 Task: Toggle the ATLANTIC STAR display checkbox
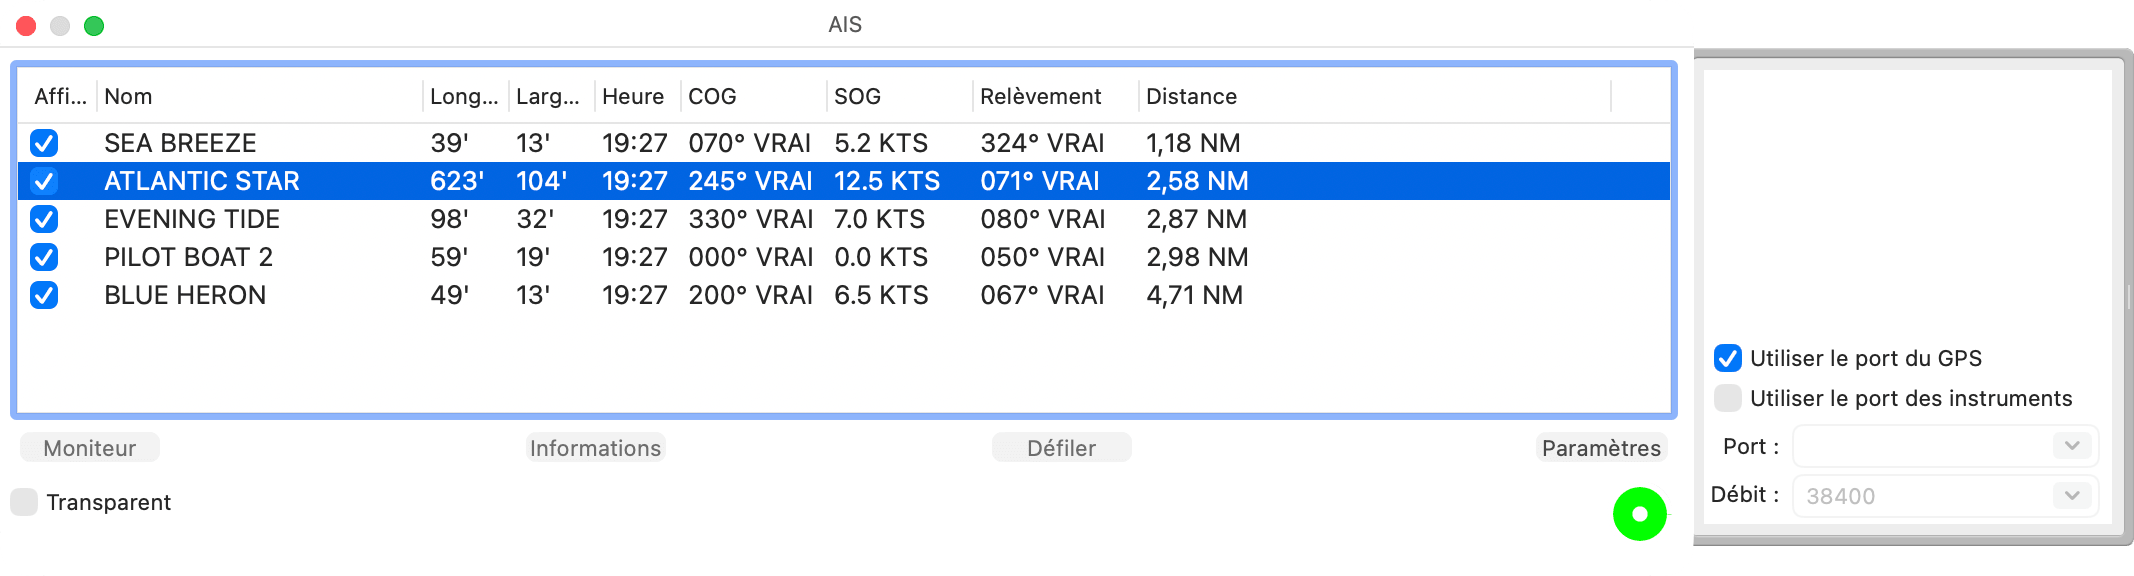[44, 181]
